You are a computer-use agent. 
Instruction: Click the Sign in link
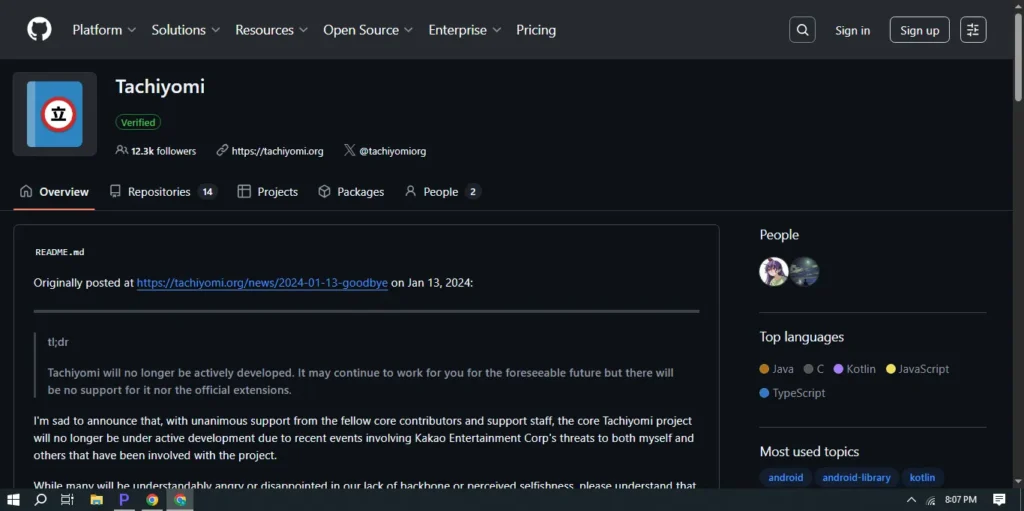(852, 30)
